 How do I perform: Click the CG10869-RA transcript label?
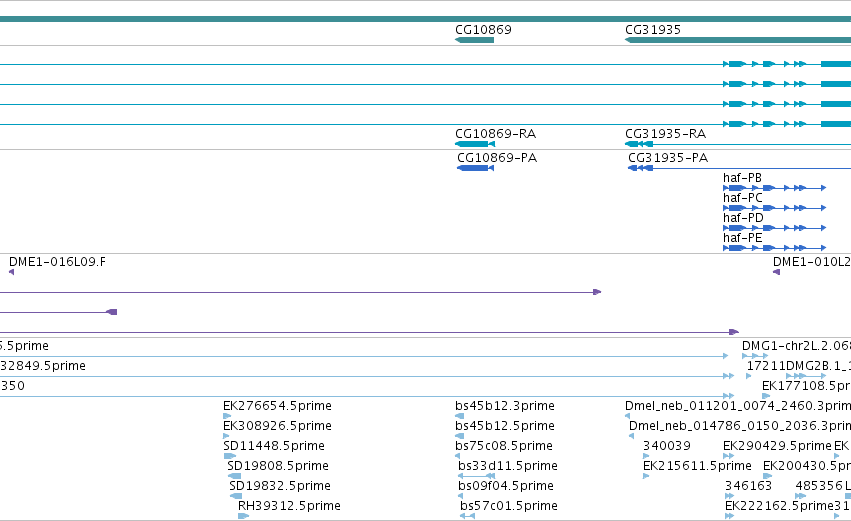point(496,134)
